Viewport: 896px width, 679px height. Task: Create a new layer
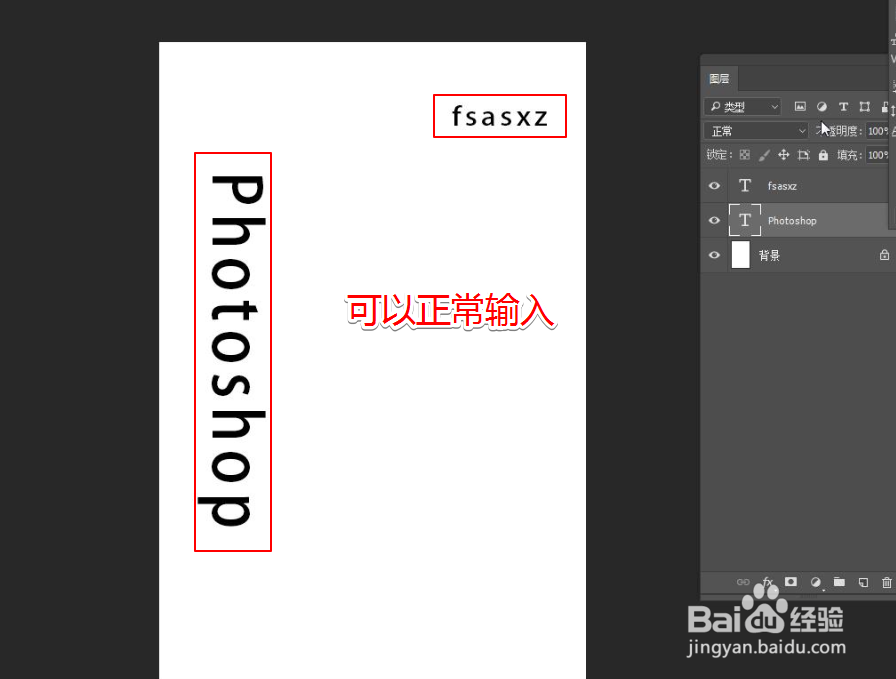(863, 582)
